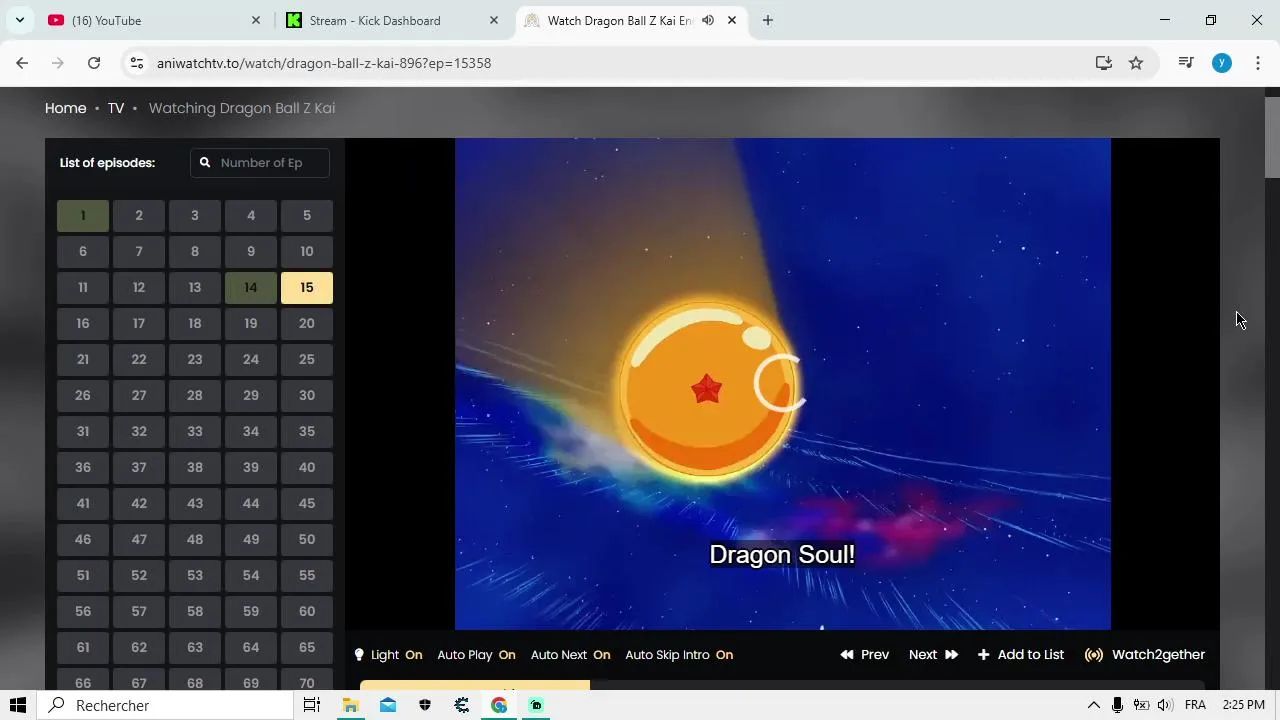Select the current episode 15

pos(307,287)
